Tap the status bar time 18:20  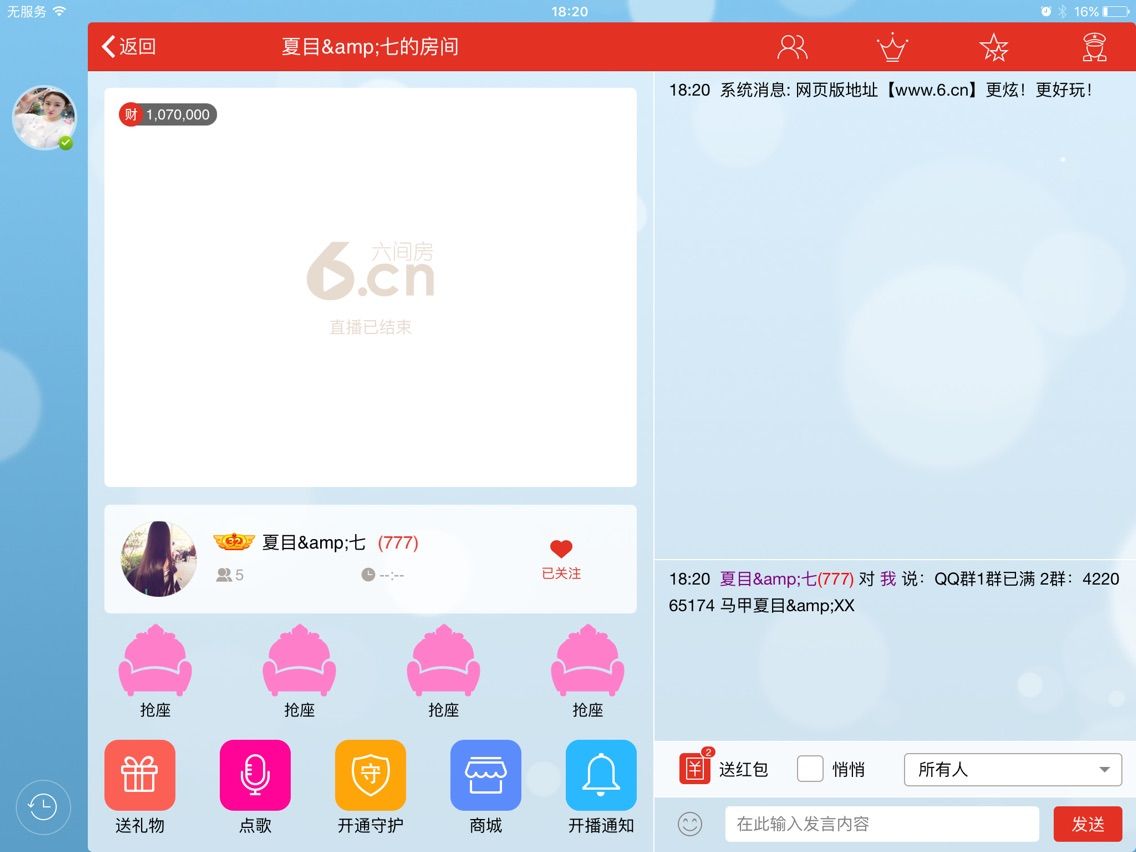569,12
